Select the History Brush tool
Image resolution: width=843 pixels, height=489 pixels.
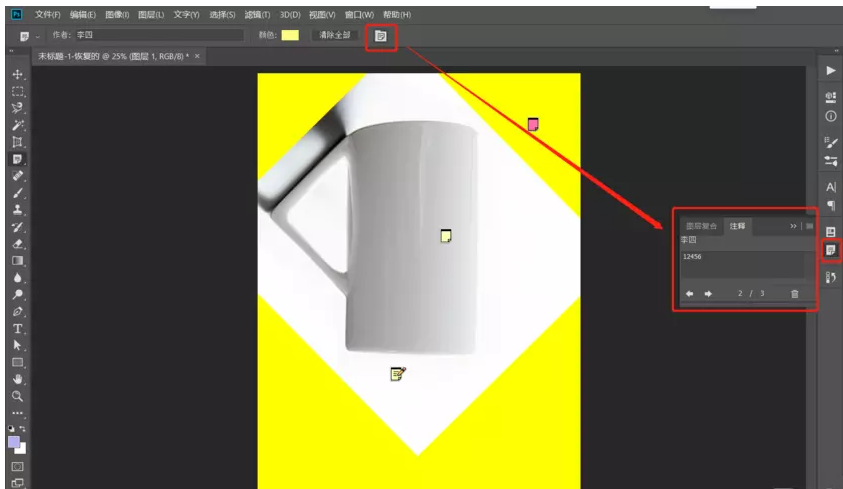tap(17, 227)
